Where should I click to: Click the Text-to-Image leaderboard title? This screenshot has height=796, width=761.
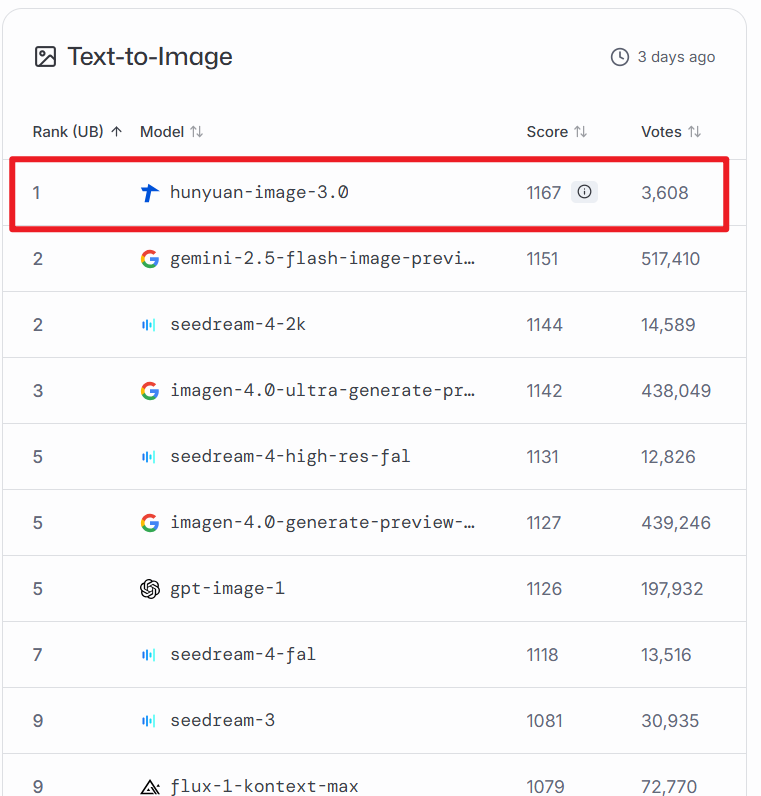[x=150, y=57]
